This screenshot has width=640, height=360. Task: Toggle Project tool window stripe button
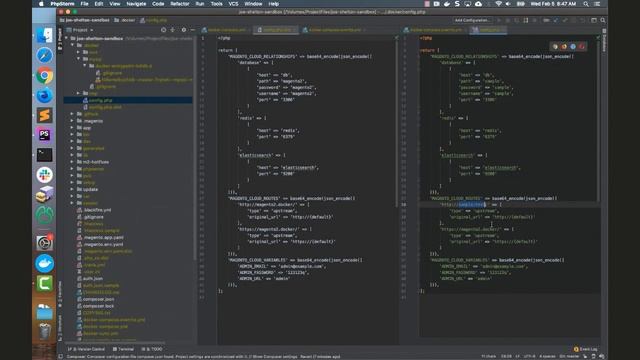[x=60, y=39]
